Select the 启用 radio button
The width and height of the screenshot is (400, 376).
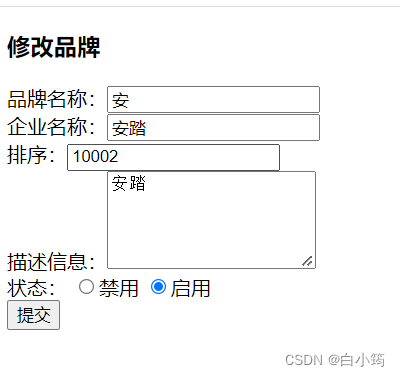158,287
